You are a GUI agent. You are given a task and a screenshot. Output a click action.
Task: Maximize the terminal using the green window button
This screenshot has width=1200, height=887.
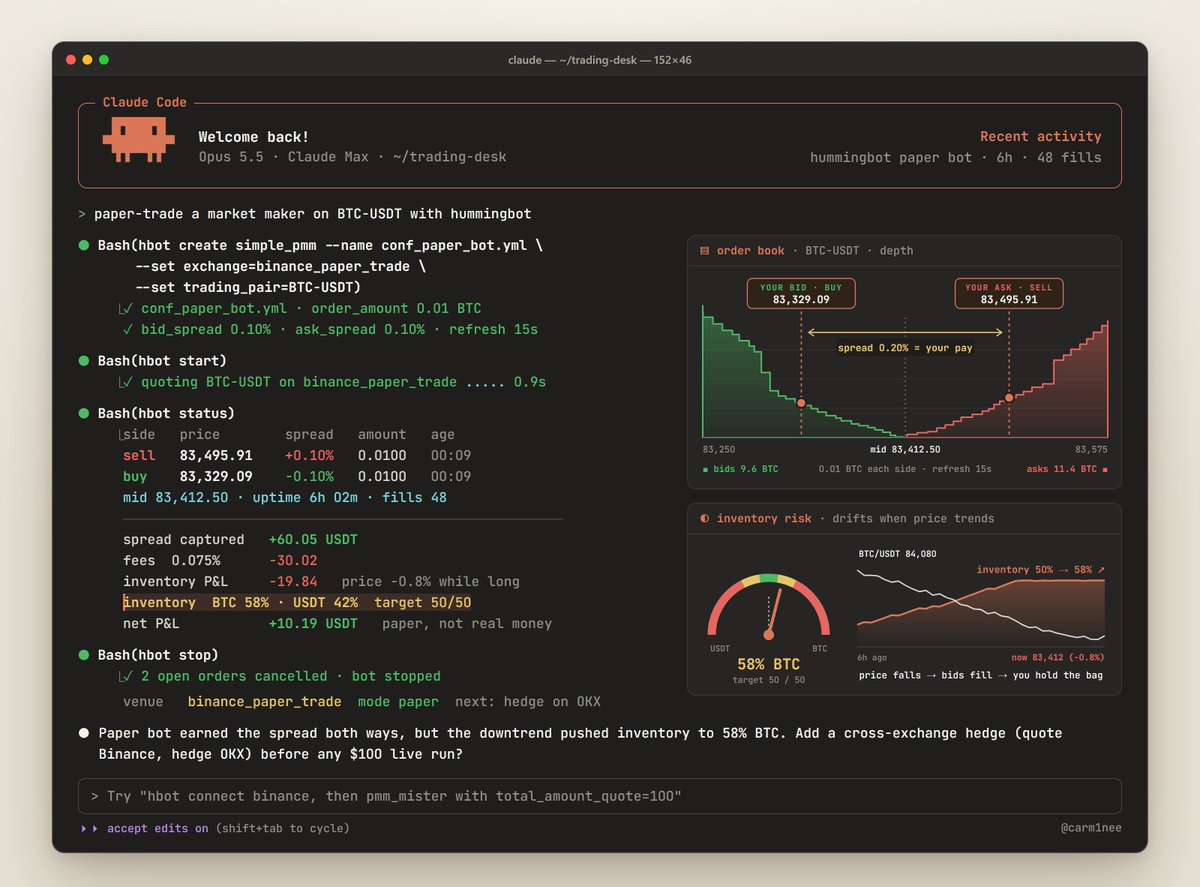click(104, 60)
